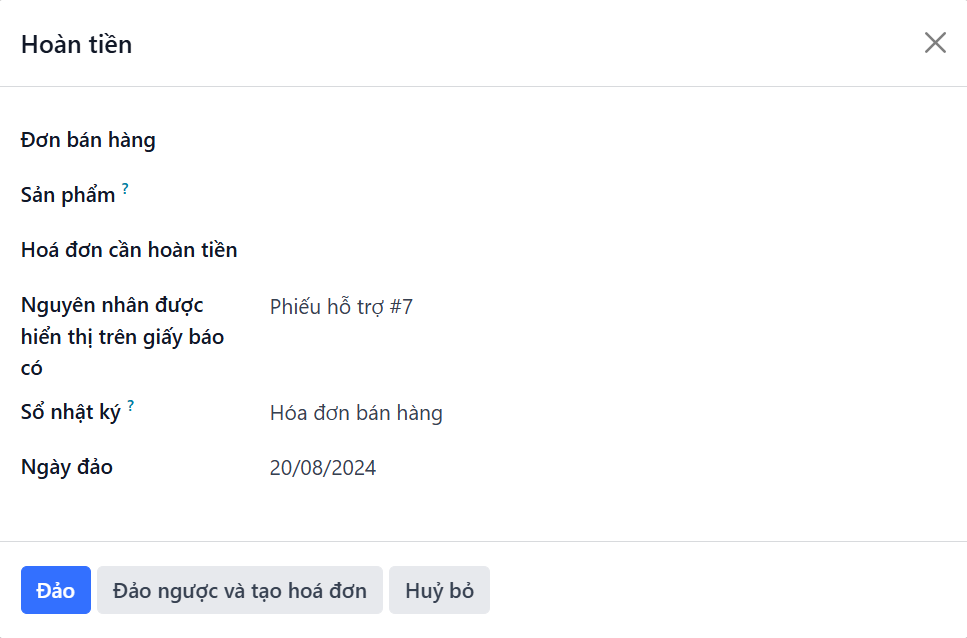967x638 pixels.
Task: Select the Hoá đơn cần hoàn tiền label
Action: tap(129, 250)
